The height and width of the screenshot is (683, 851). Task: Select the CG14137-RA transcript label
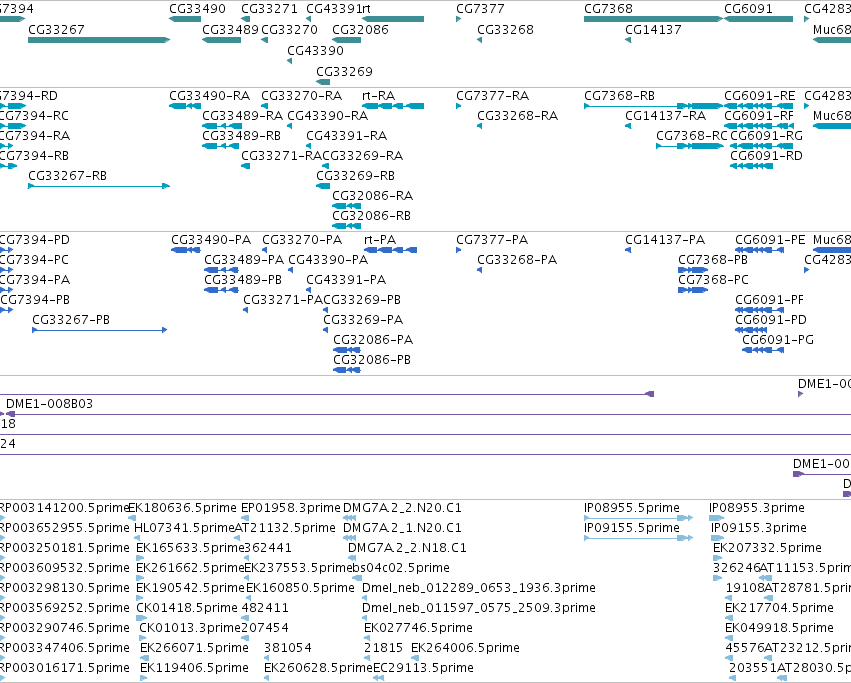tap(666, 116)
